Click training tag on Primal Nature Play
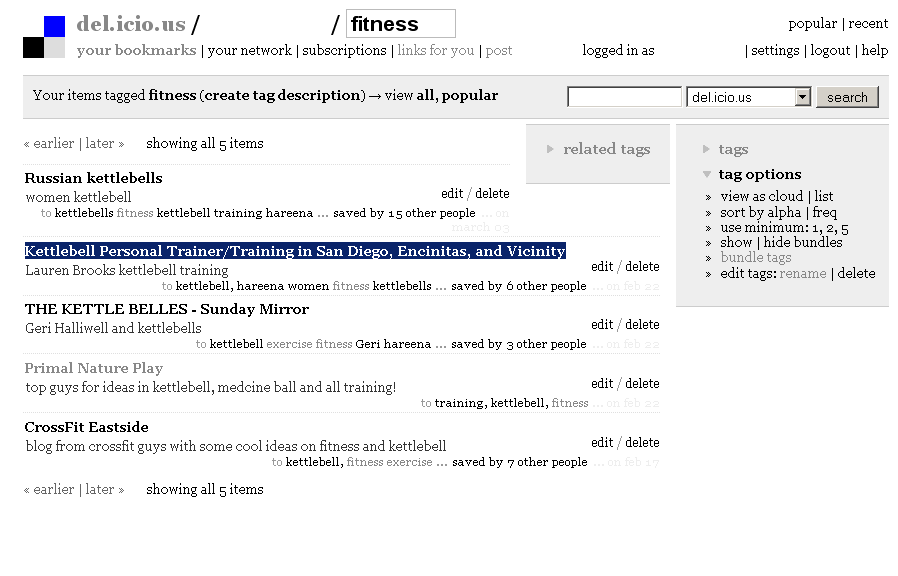The width and height of the screenshot is (898, 576). pyautogui.click(x=459, y=403)
